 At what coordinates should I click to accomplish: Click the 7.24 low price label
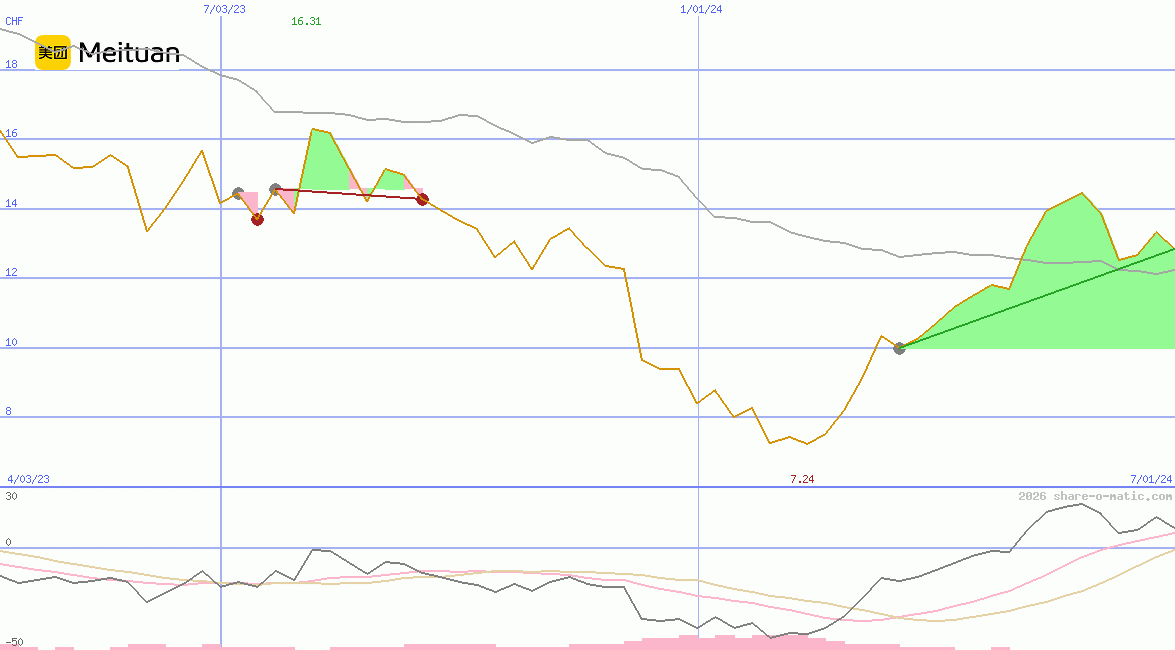[x=802, y=479]
